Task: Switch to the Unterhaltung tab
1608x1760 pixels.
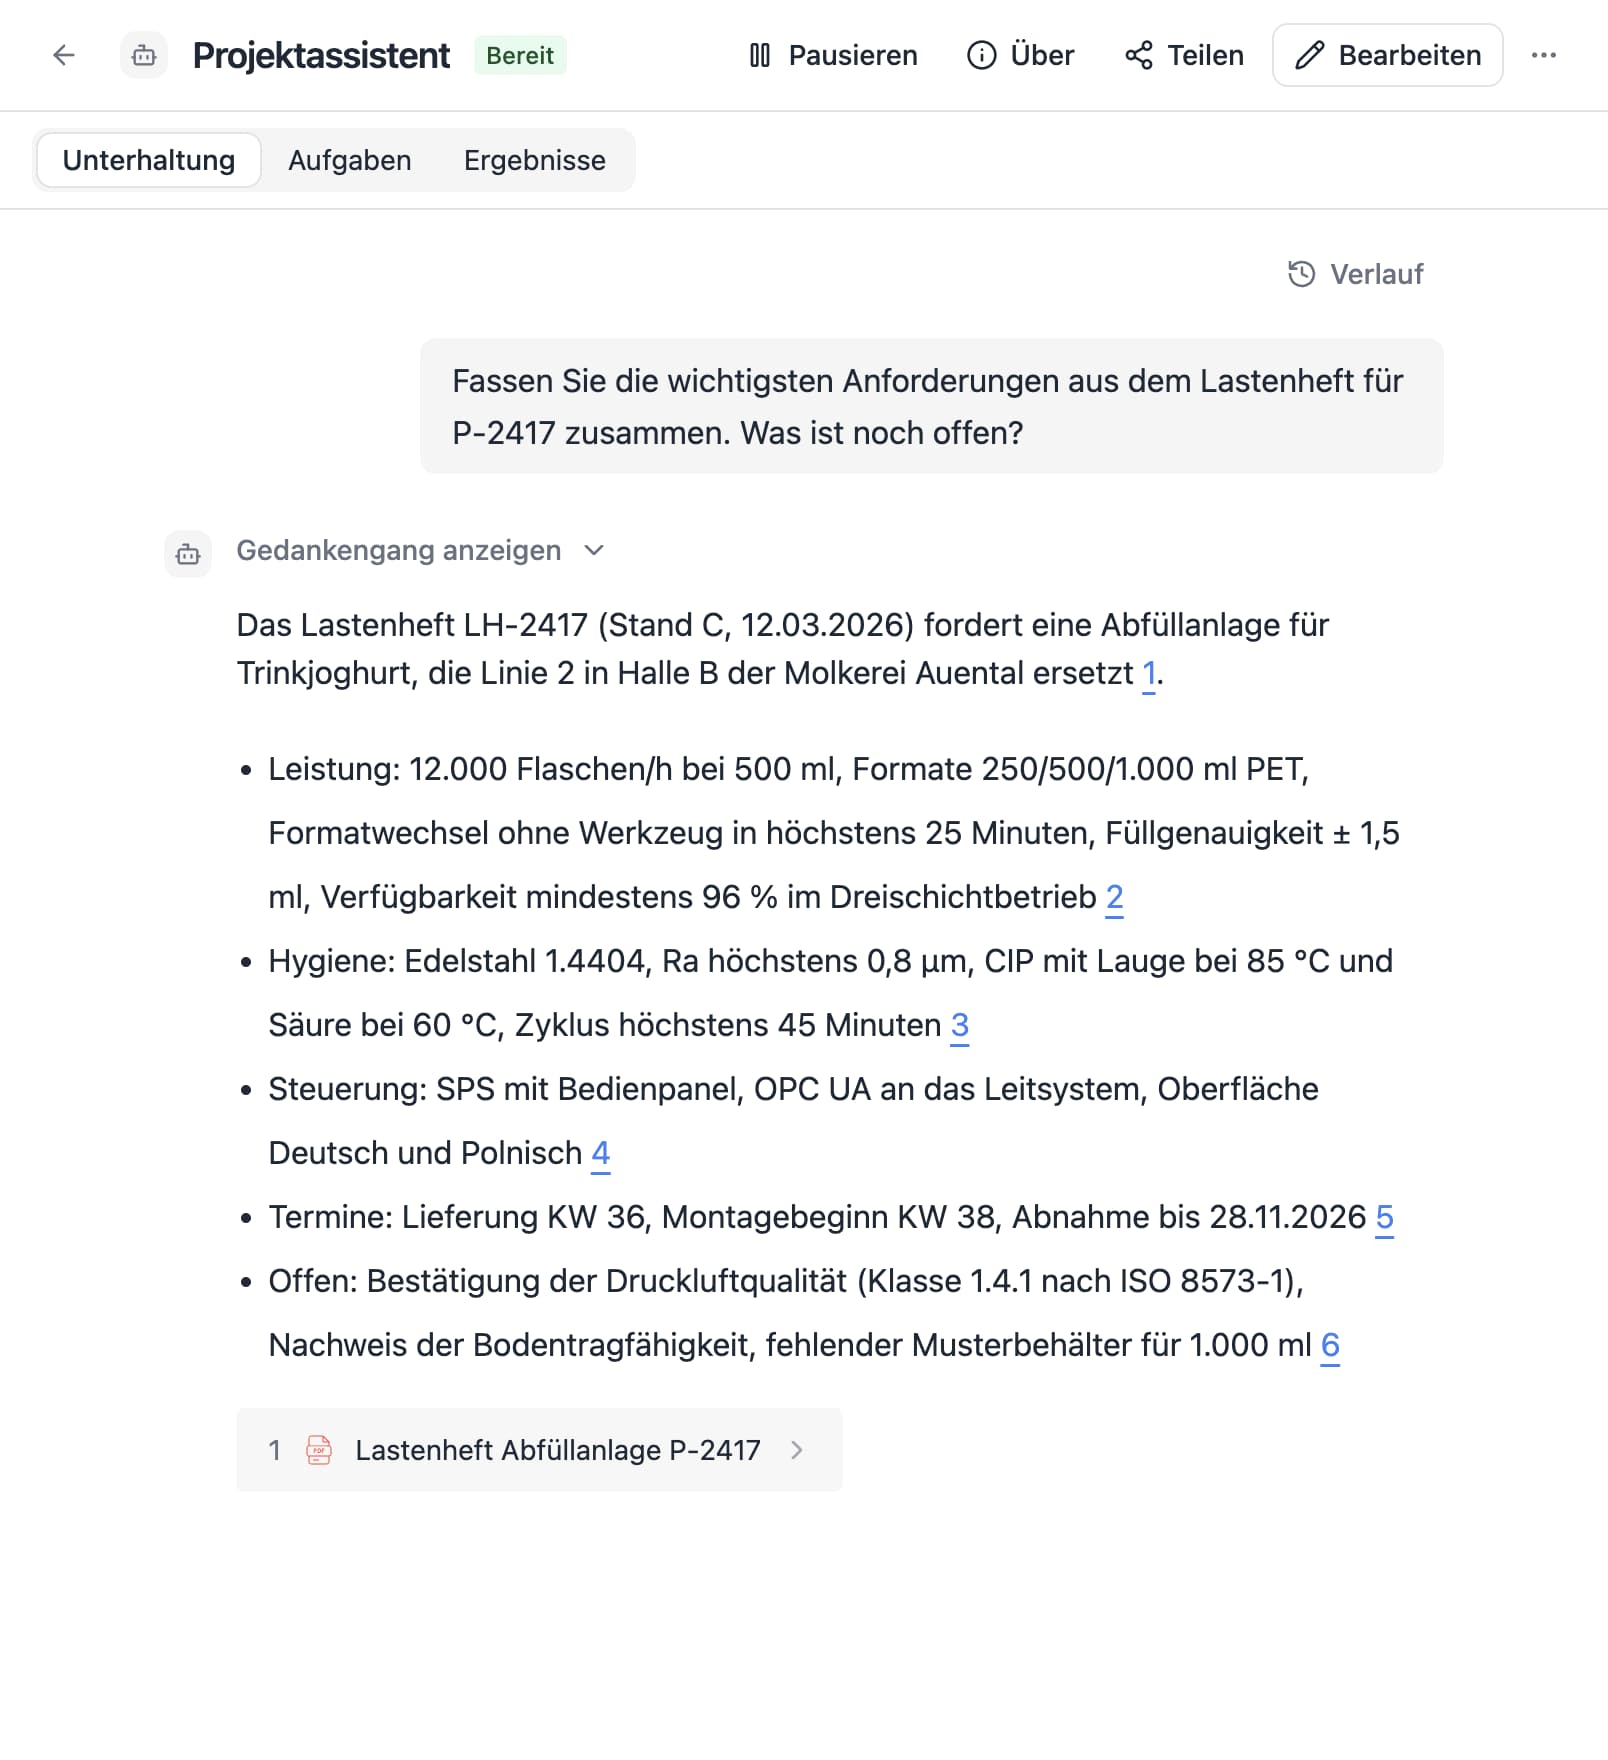Action: click(149, 160)
